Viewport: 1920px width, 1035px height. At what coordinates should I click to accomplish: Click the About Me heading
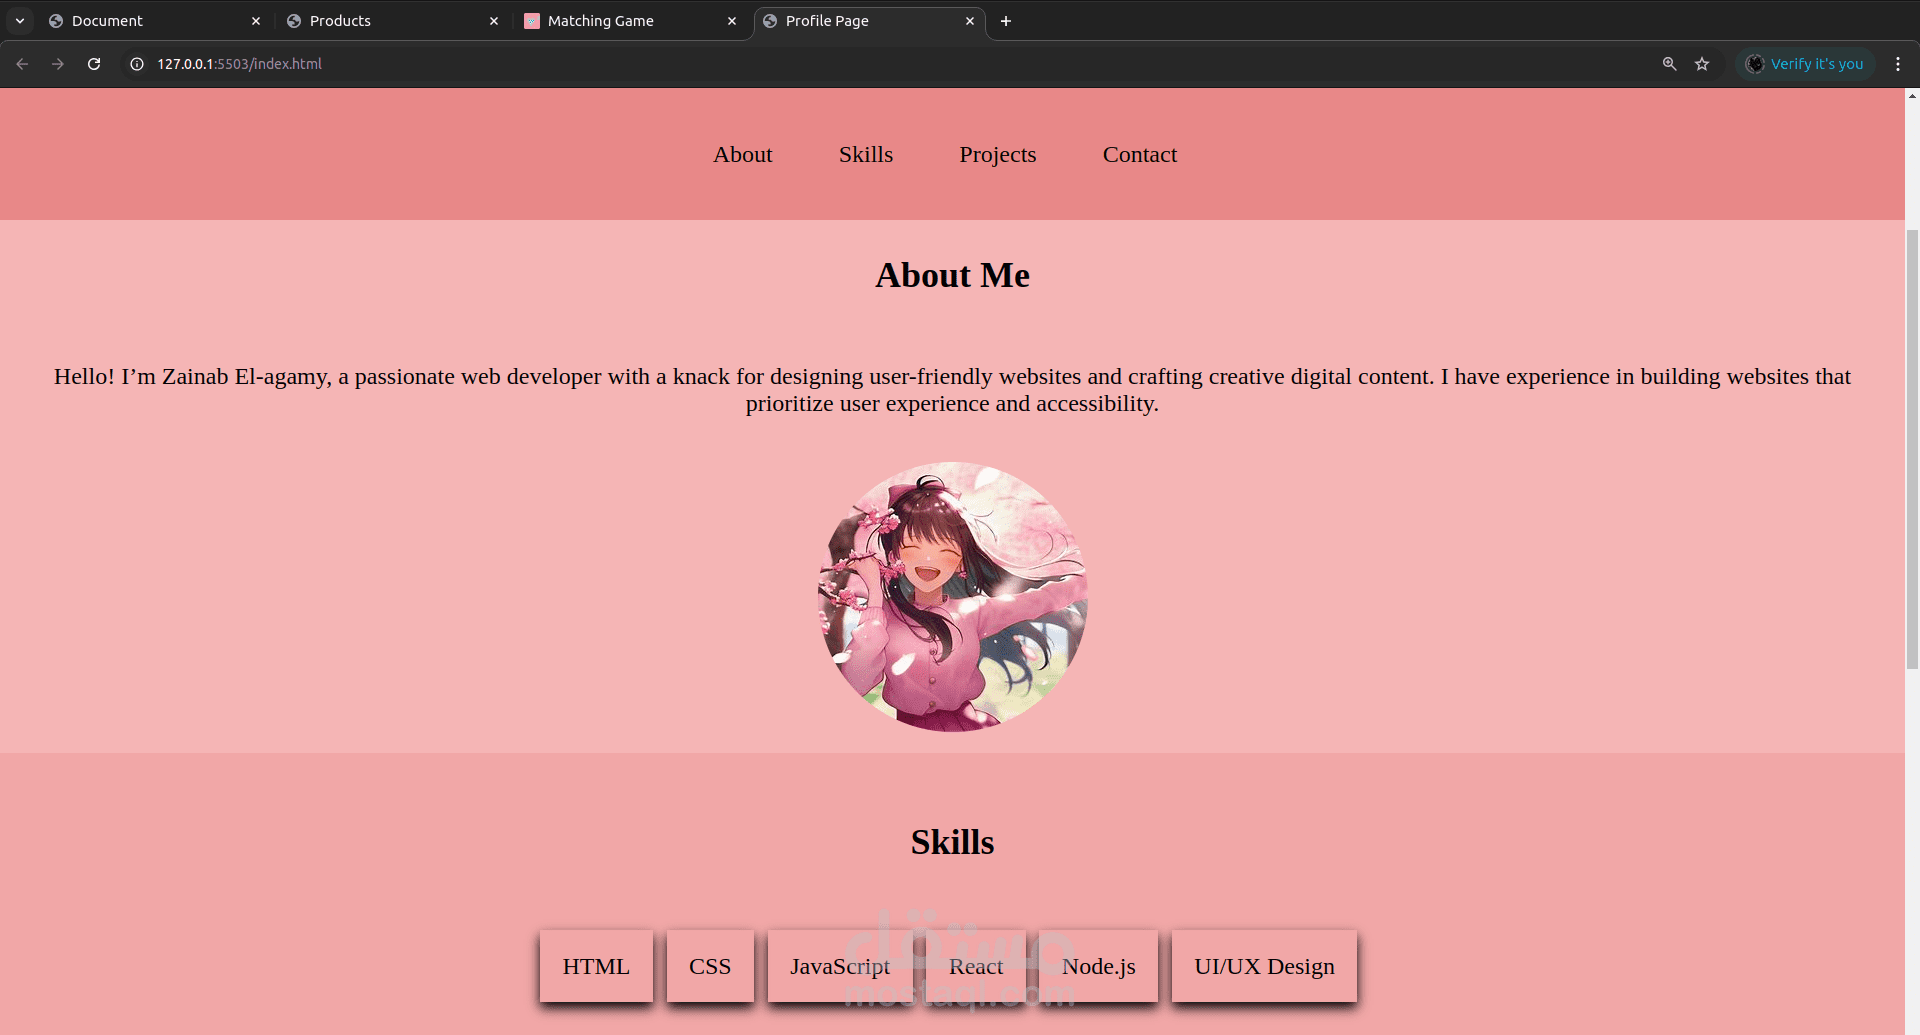[x=952, y=275]
